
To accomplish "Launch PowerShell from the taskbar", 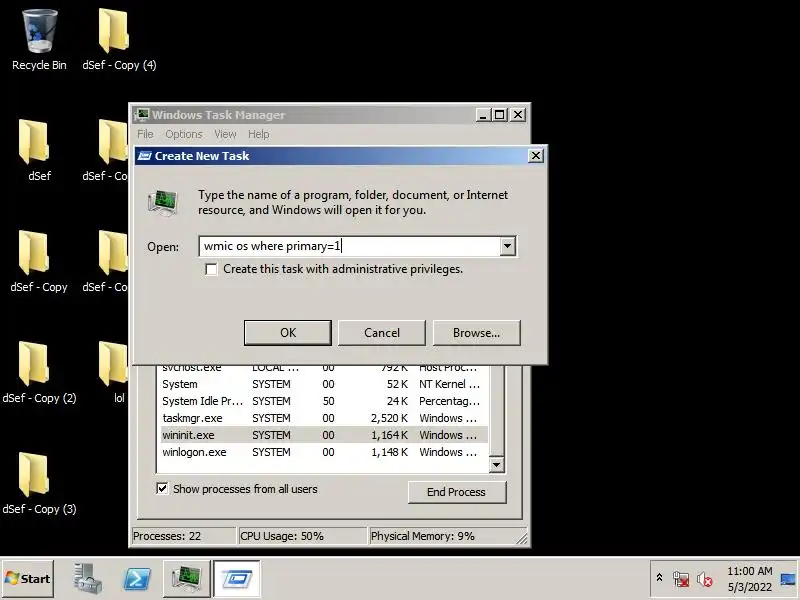I will [x=137, y=579].
